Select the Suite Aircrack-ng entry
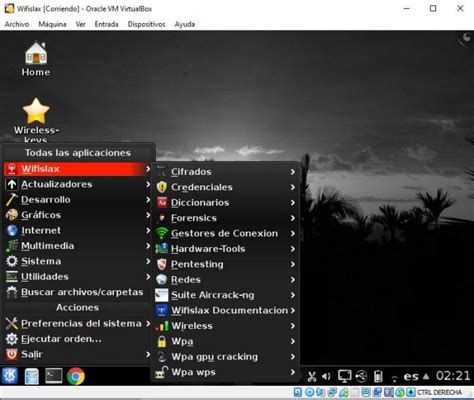 tap(226, 295)
